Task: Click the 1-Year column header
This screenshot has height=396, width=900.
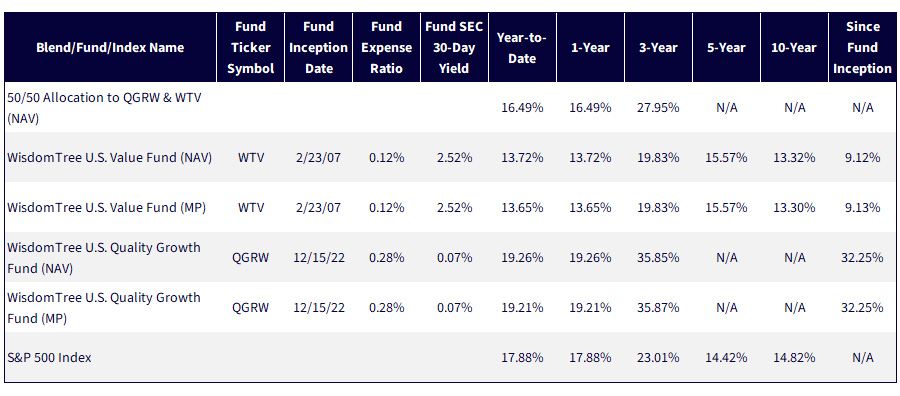Action: [590, 47]
